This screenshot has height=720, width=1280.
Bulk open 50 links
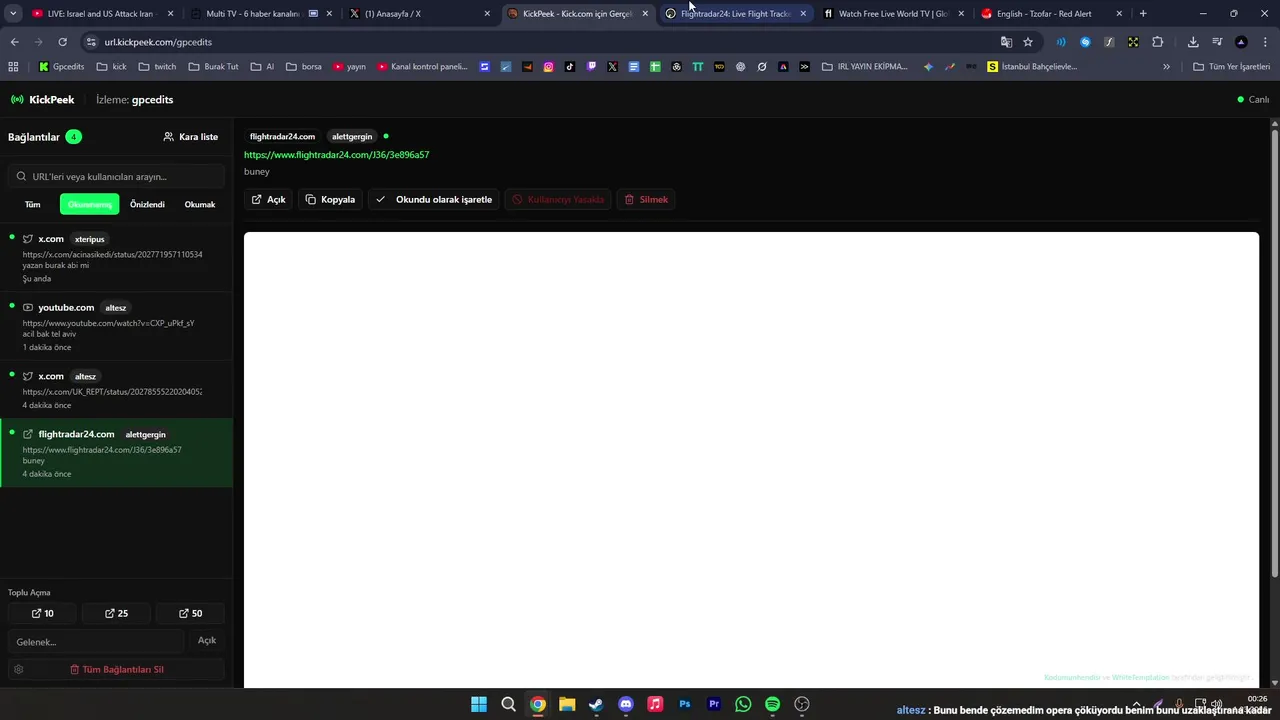click(190, 613)
